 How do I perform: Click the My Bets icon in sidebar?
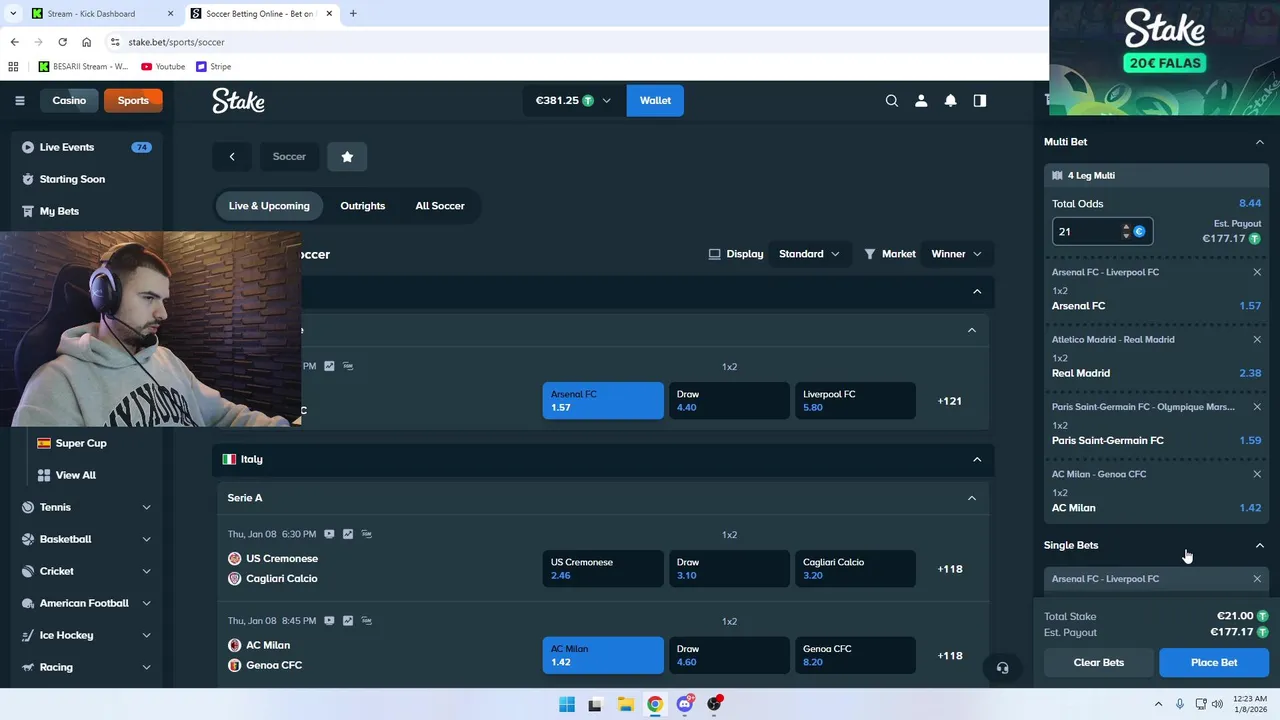pos(28,211)
